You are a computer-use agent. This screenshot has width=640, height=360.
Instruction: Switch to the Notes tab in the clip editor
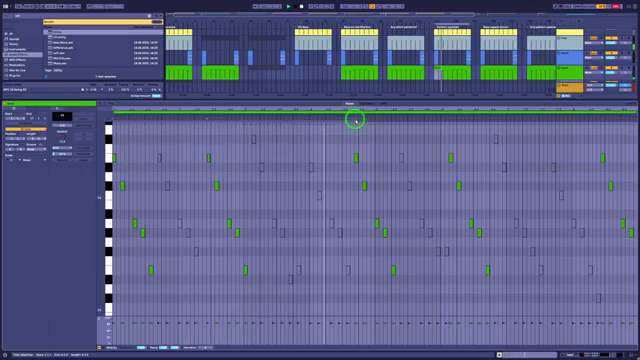coord(350,104)
